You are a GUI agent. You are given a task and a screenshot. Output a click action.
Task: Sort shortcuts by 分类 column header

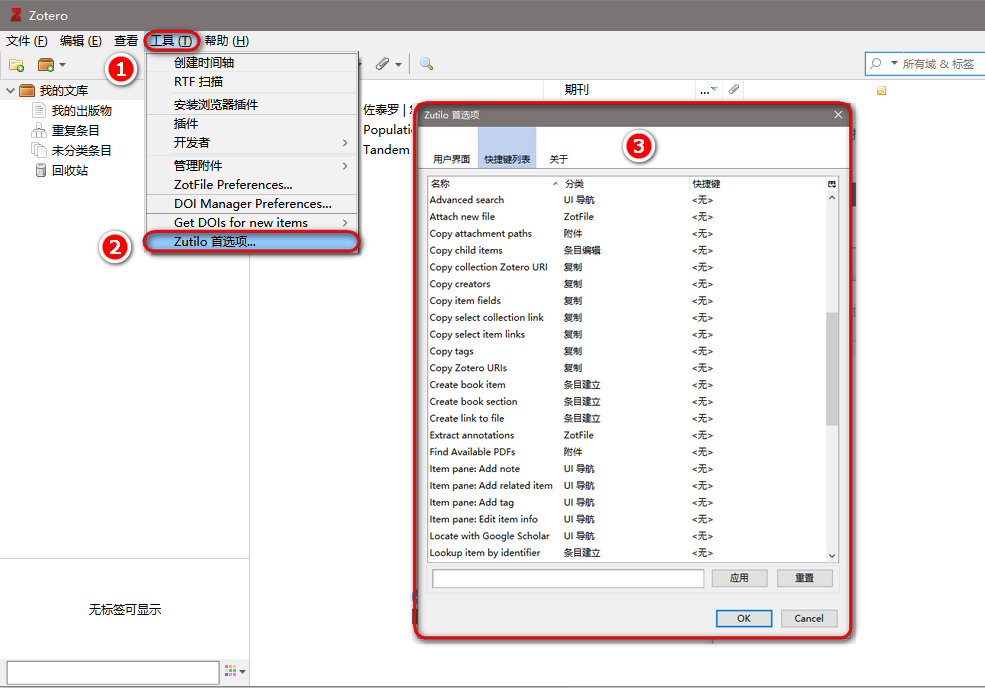624,183
